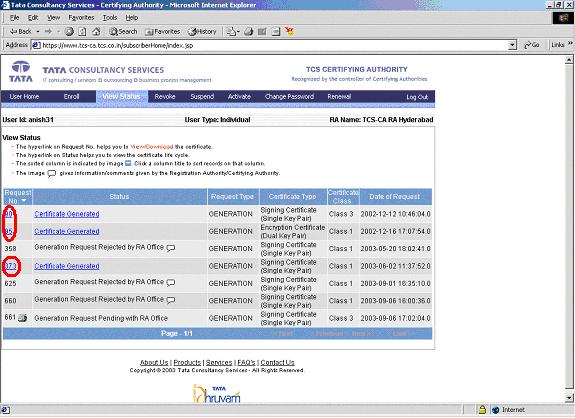Sort by Certificate Type column header
The image size is (575, 418).
(x=292, y=197)
